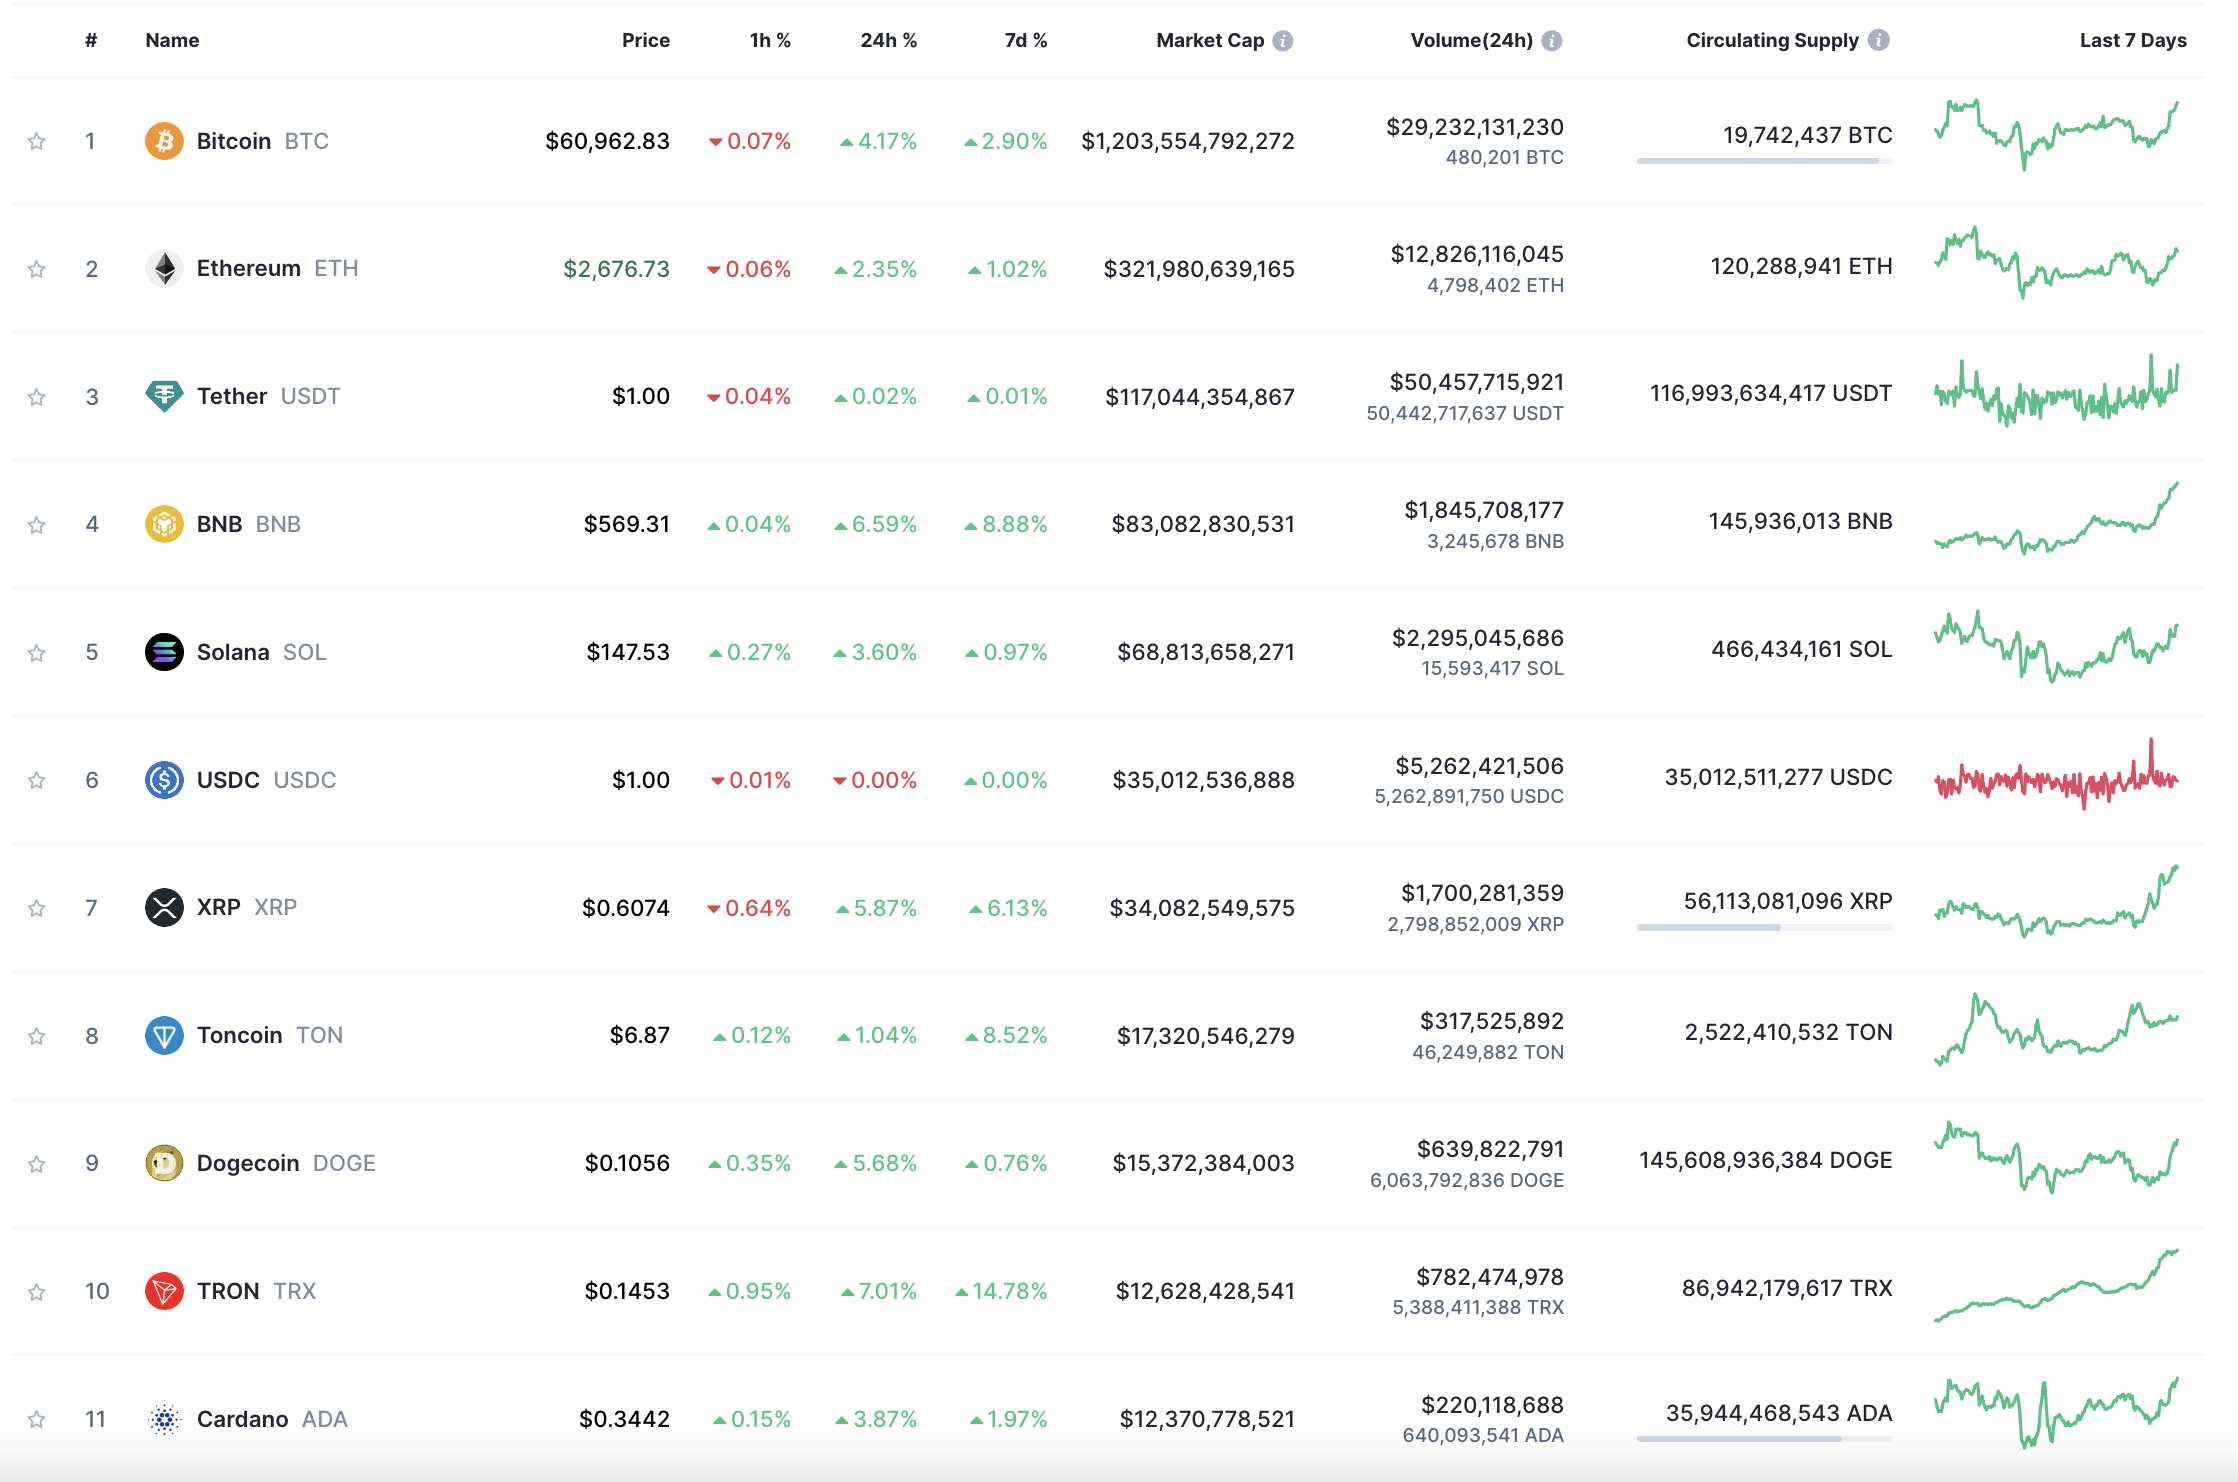Click the Tether logo icon
The height and width of the screenshot is (1482, 2238).
(x=164, y=396)
